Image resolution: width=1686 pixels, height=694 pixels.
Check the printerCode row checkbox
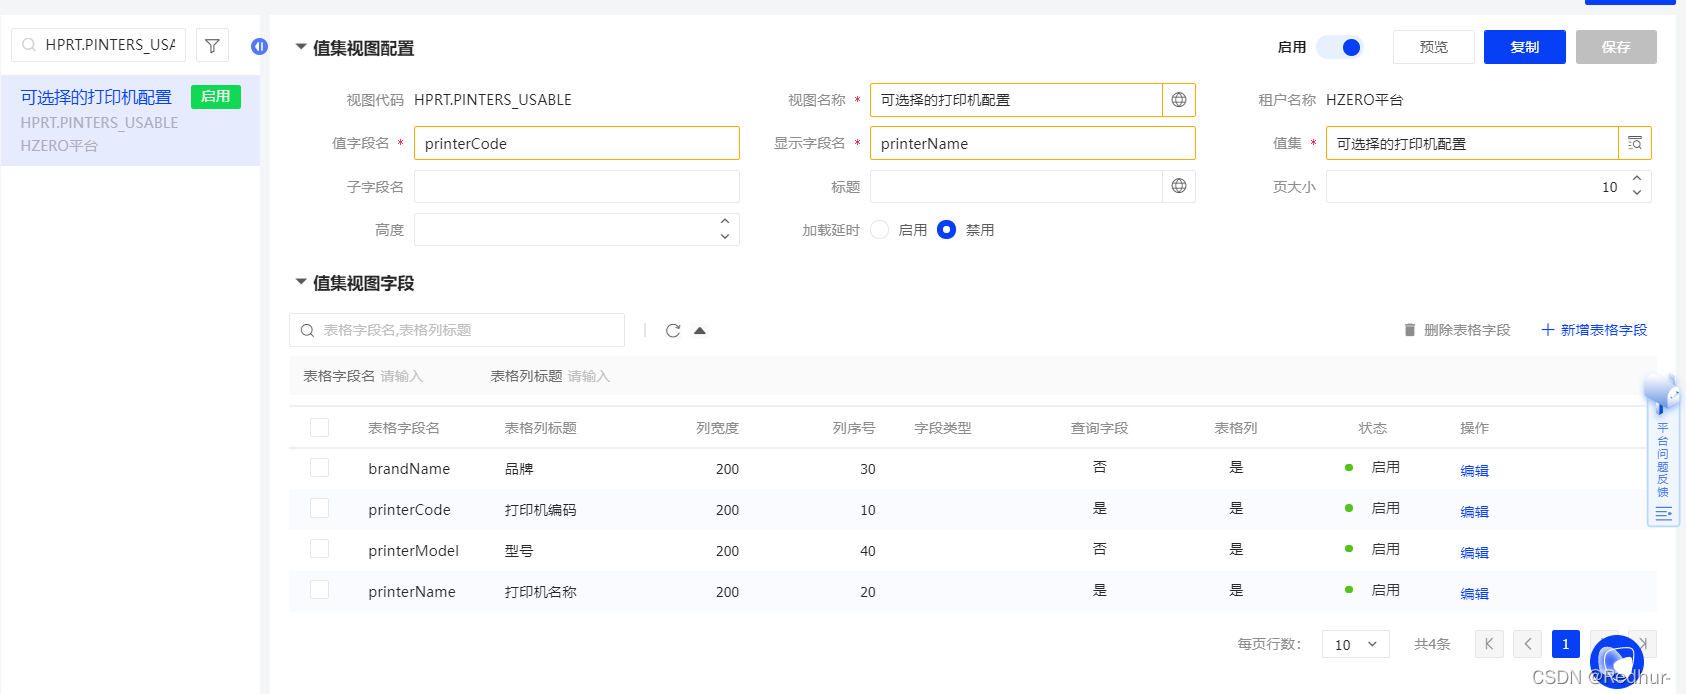point(319,508)
